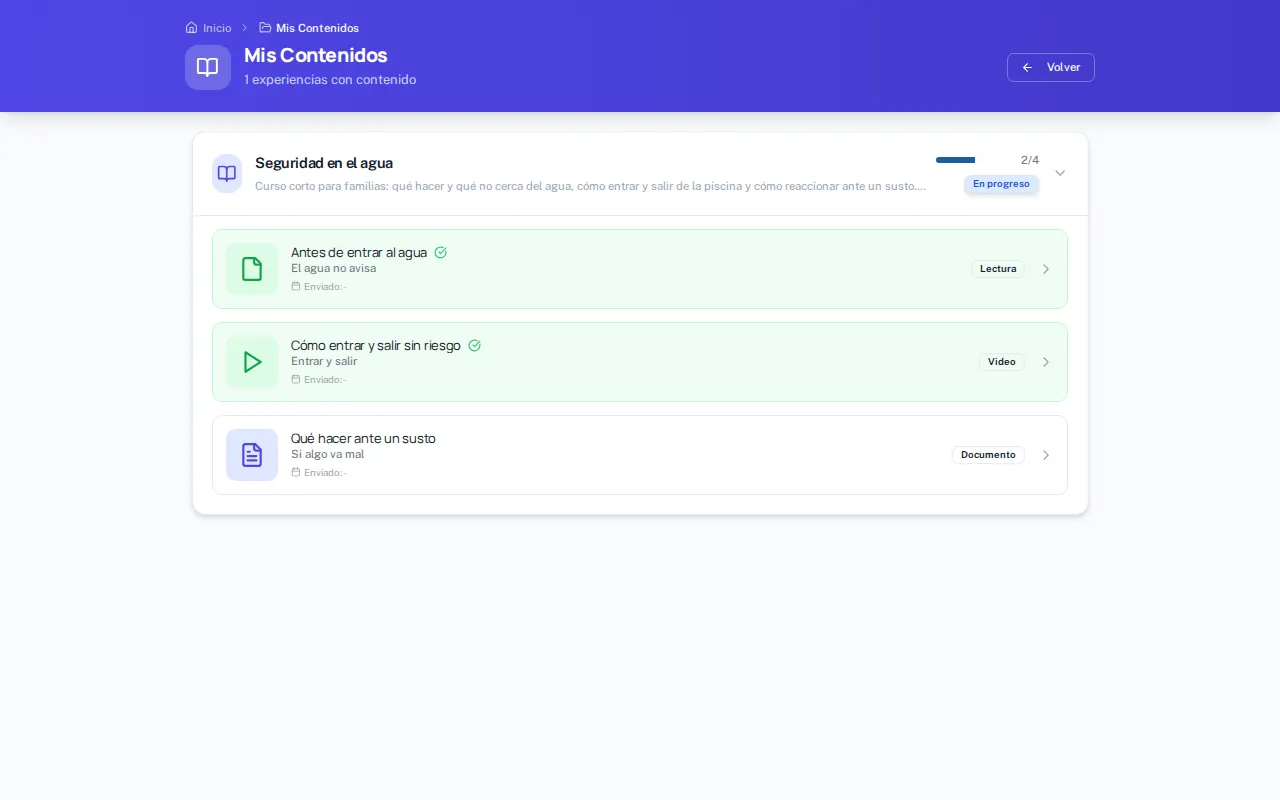Click the Curso corto para familias description text
The width and height of the screenshot is (1280, 800).
click(x=590, y=186)
